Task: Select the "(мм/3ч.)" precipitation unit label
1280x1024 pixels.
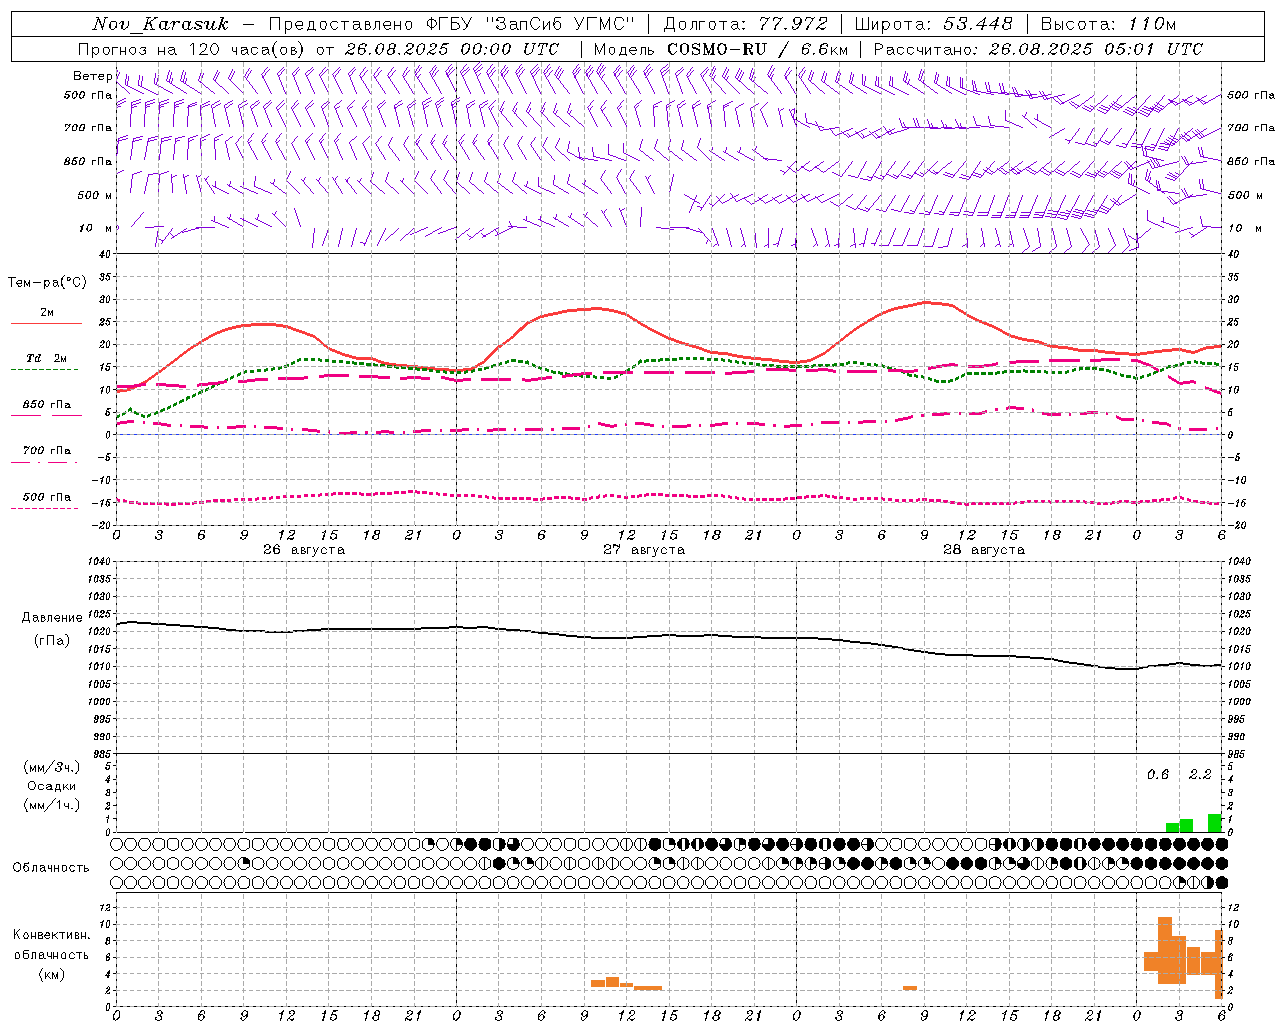Action: [52, 767]
